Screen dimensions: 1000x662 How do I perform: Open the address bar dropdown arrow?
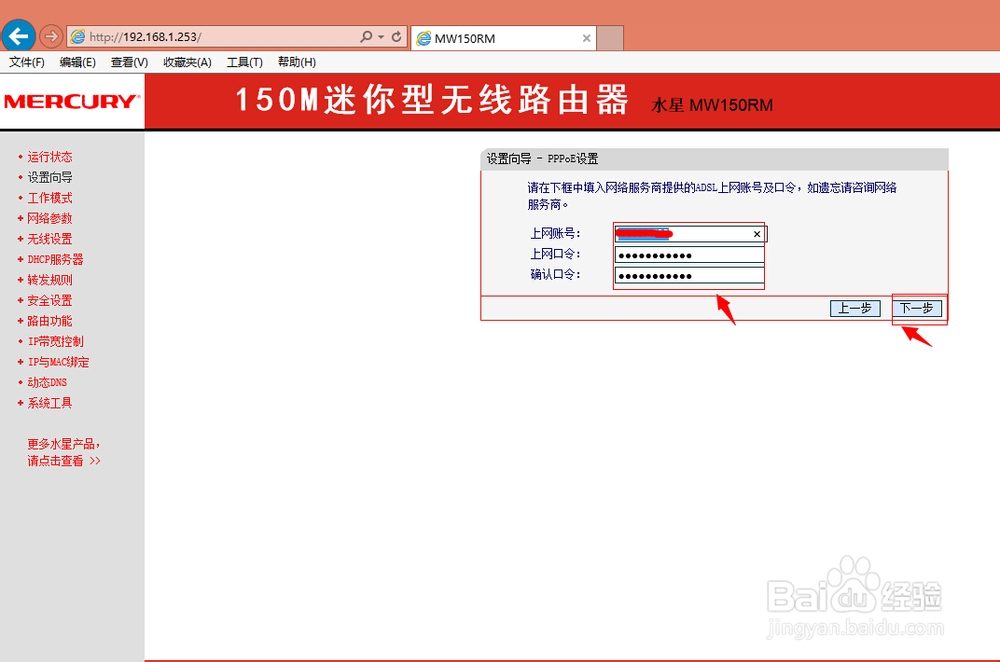click(x=381, y=37)
